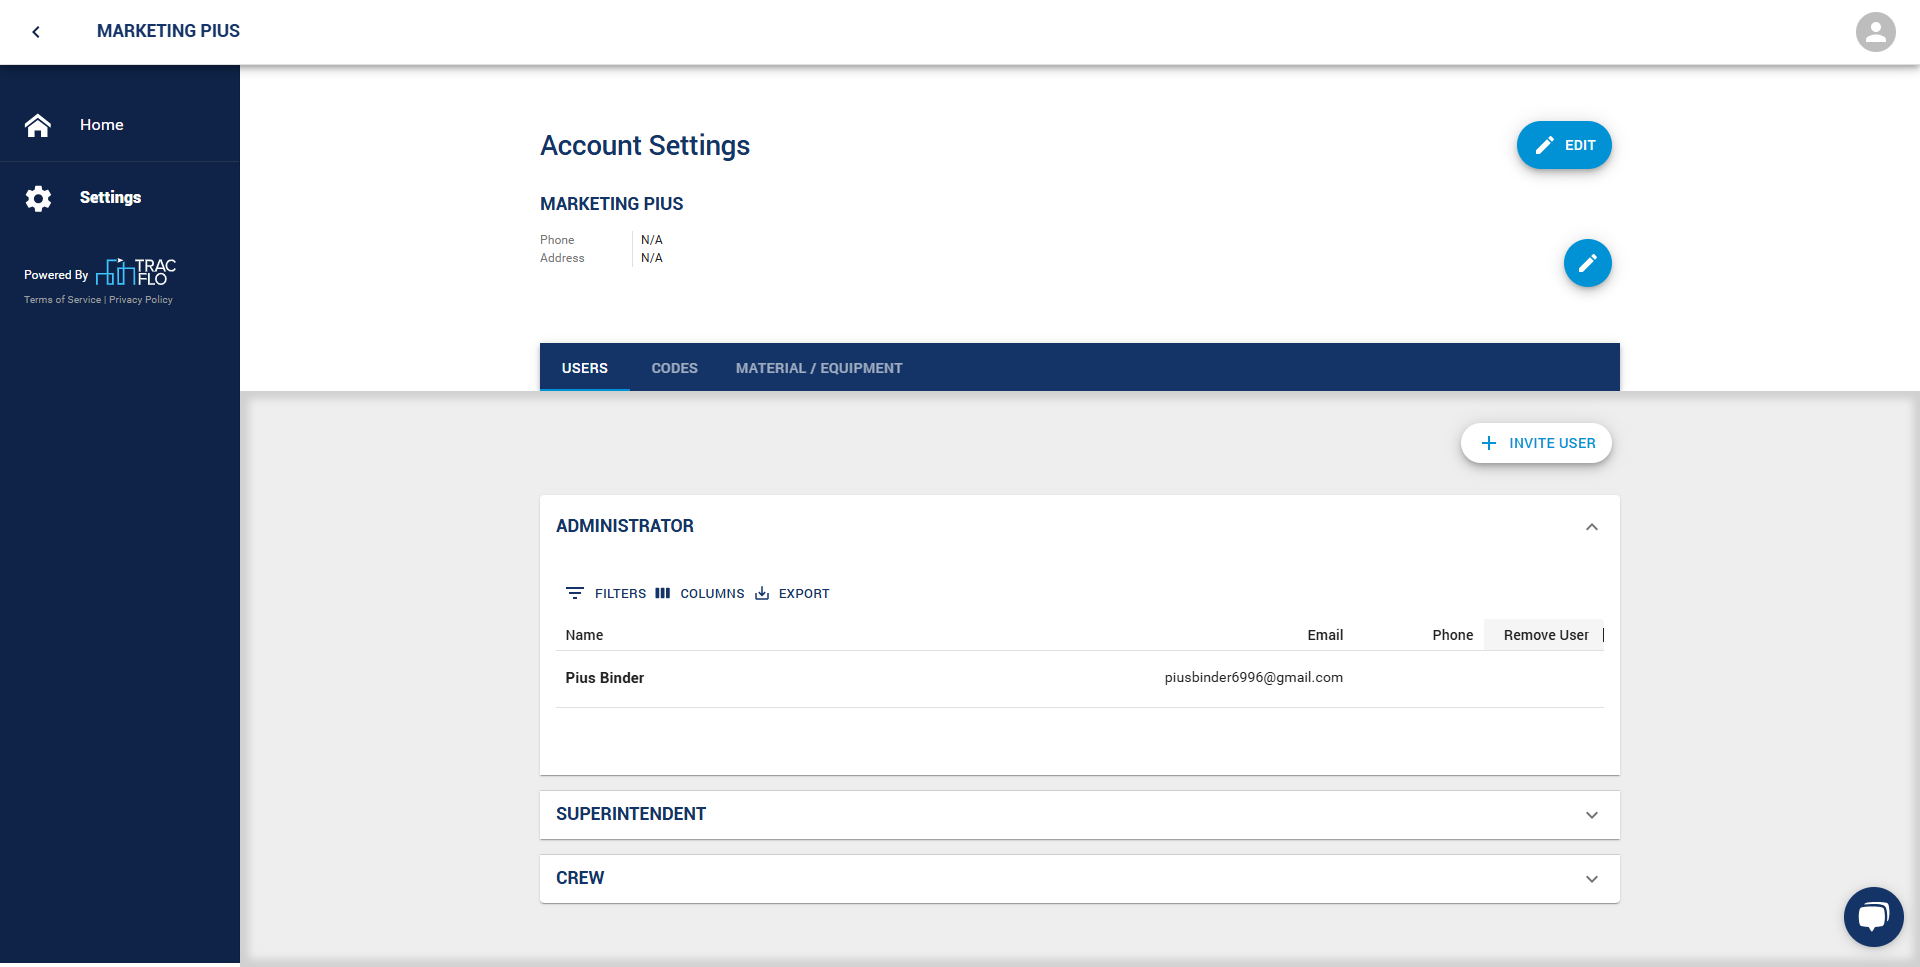Screen dimensions: 1920x967
Task: Switch to the Codes tab
Action: point(674,368)
